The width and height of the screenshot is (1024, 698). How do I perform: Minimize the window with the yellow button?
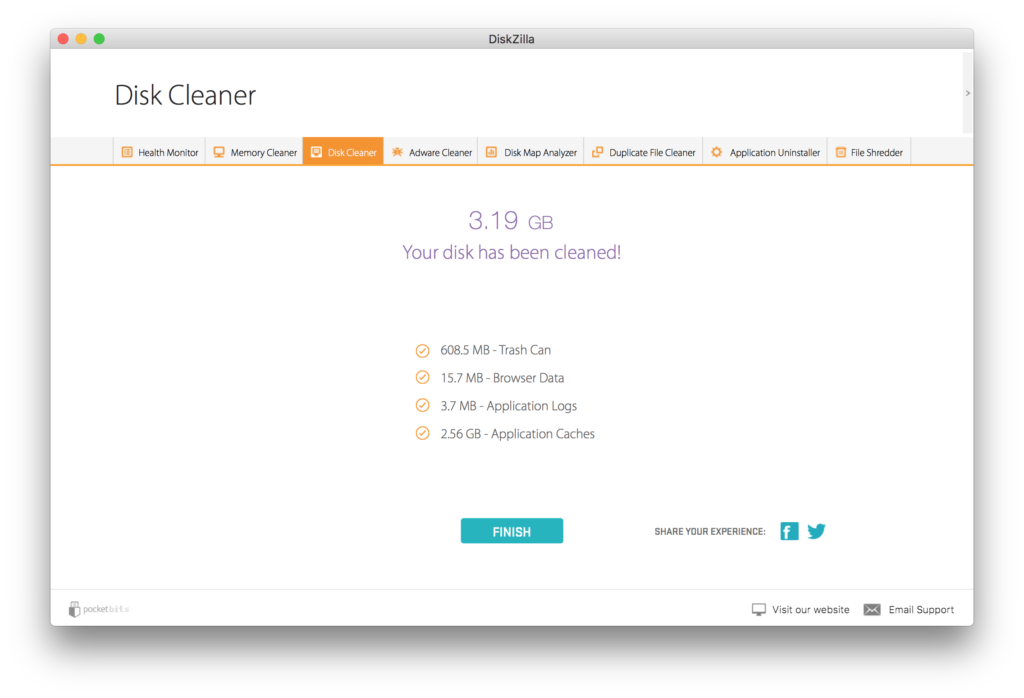(81, 39)
